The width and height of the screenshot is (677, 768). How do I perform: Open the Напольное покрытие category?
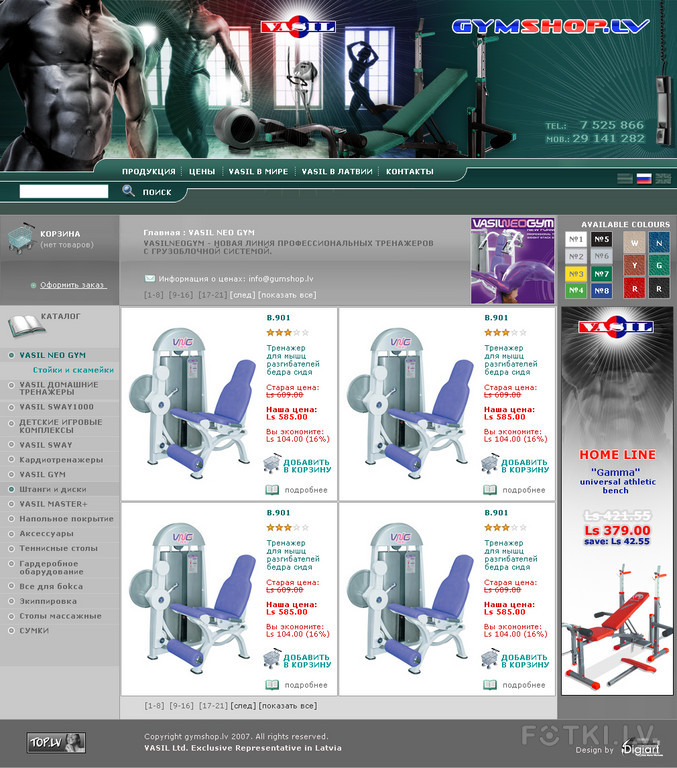(66, 519)
